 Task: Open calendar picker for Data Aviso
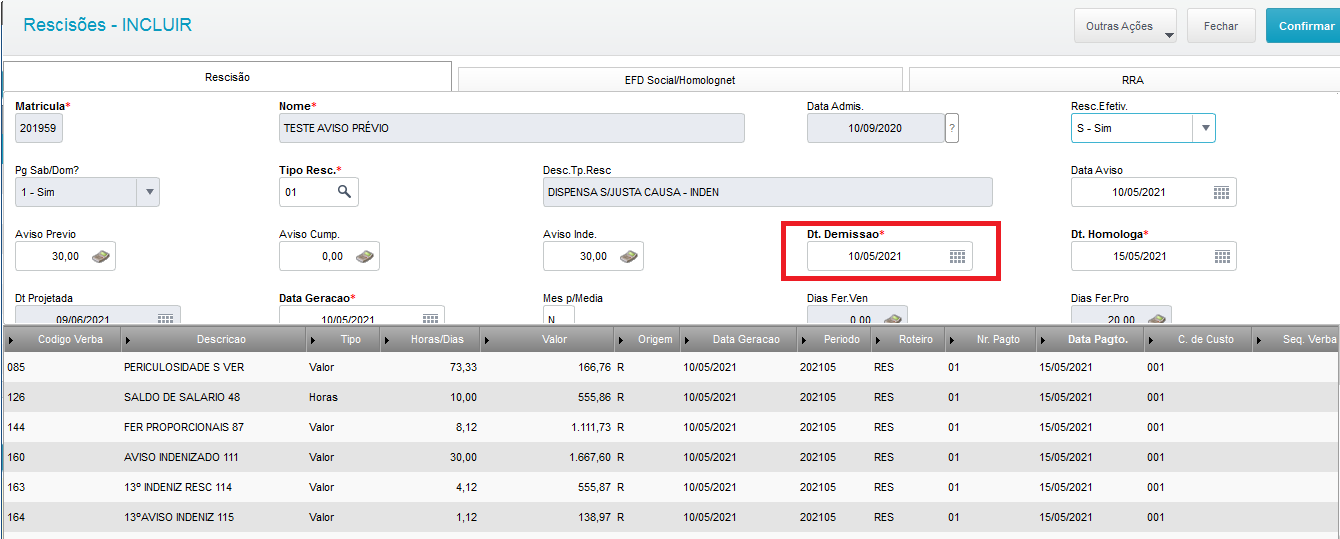click(x=1221, y=192)
